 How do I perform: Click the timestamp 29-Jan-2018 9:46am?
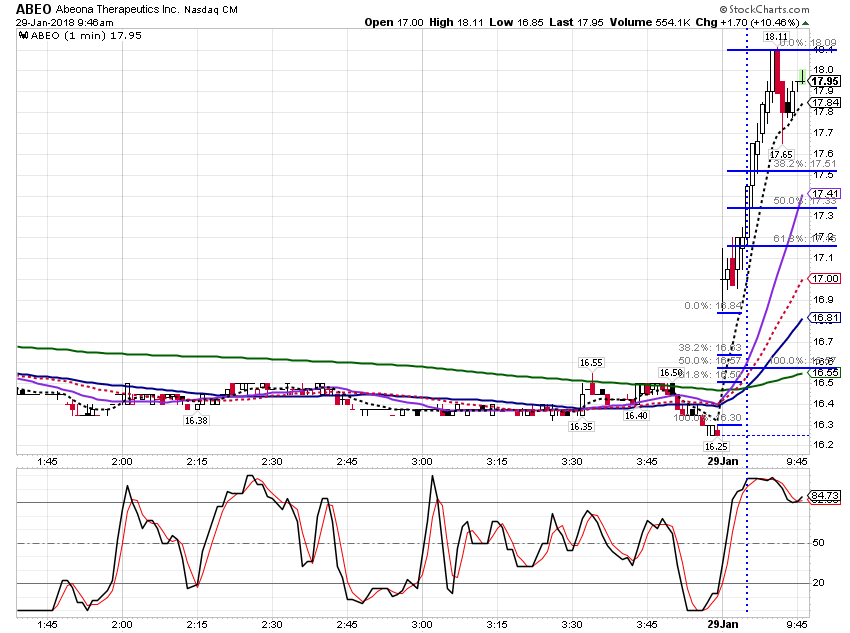(65, 23)
